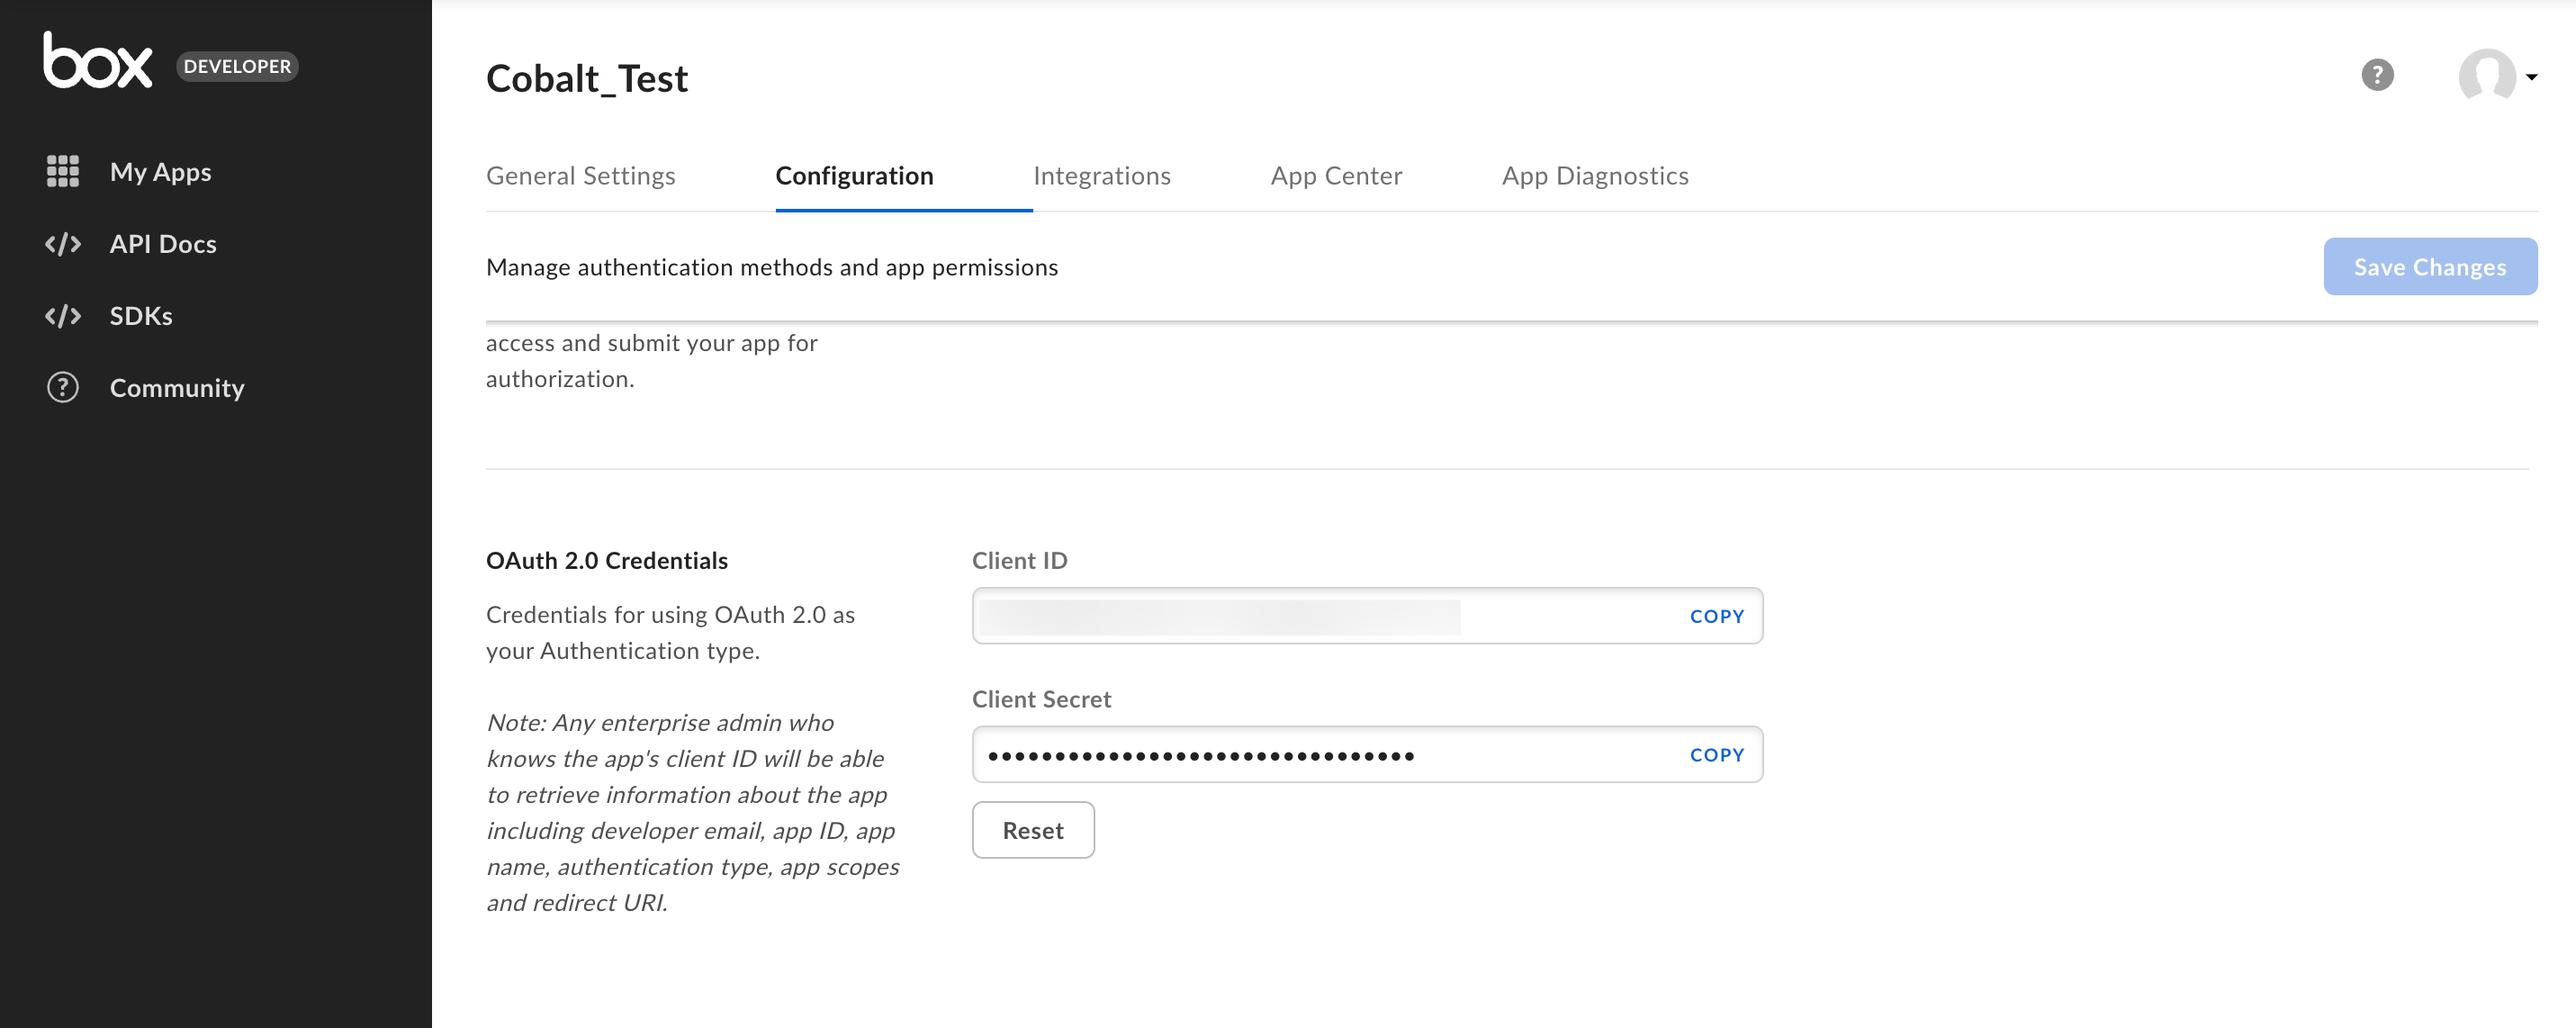Viewport: 2576px width, 1028px height.
Task: Click the My Apps grid icon
Action: click(63, 171)
